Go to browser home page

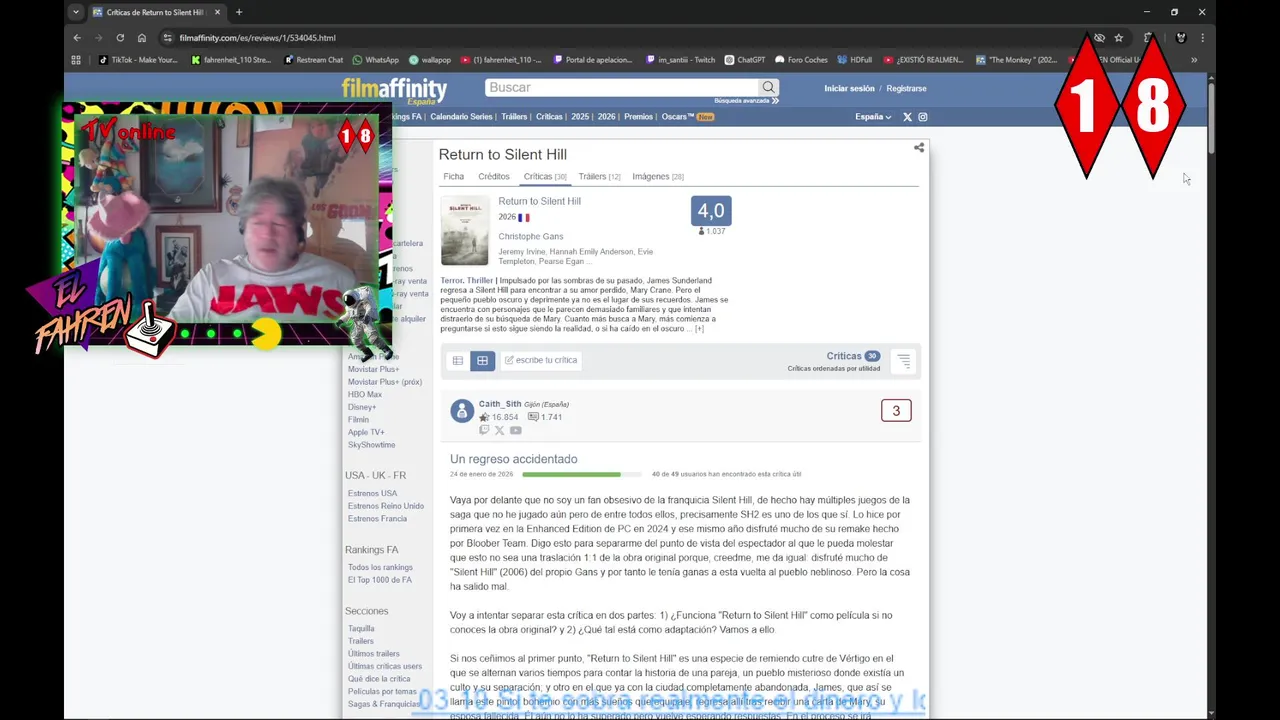click(142, 38)
